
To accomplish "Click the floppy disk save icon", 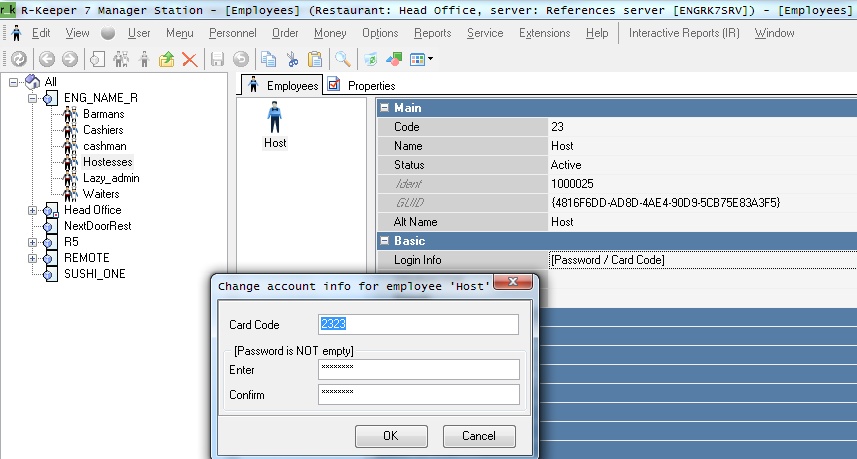I will (x=218, y=59).
